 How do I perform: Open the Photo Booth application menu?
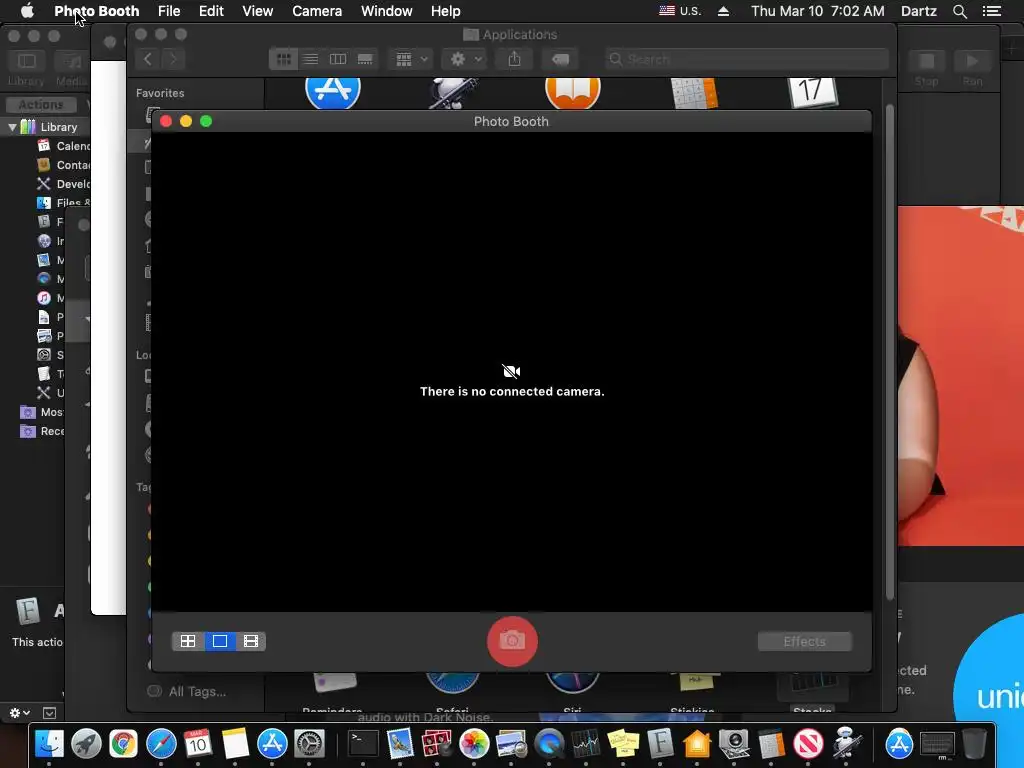(97, 11)
